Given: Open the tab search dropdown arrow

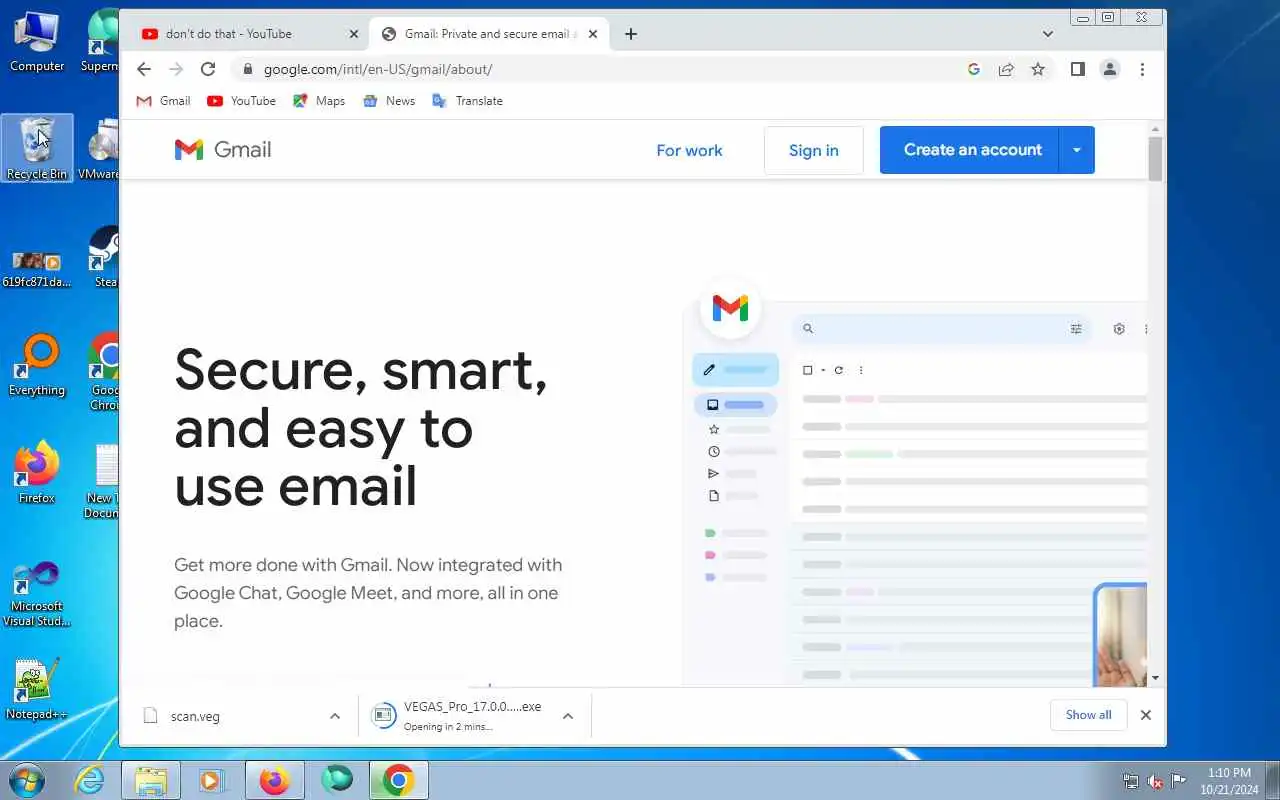Looking at the screenshot, I should tap(1047, 34).
